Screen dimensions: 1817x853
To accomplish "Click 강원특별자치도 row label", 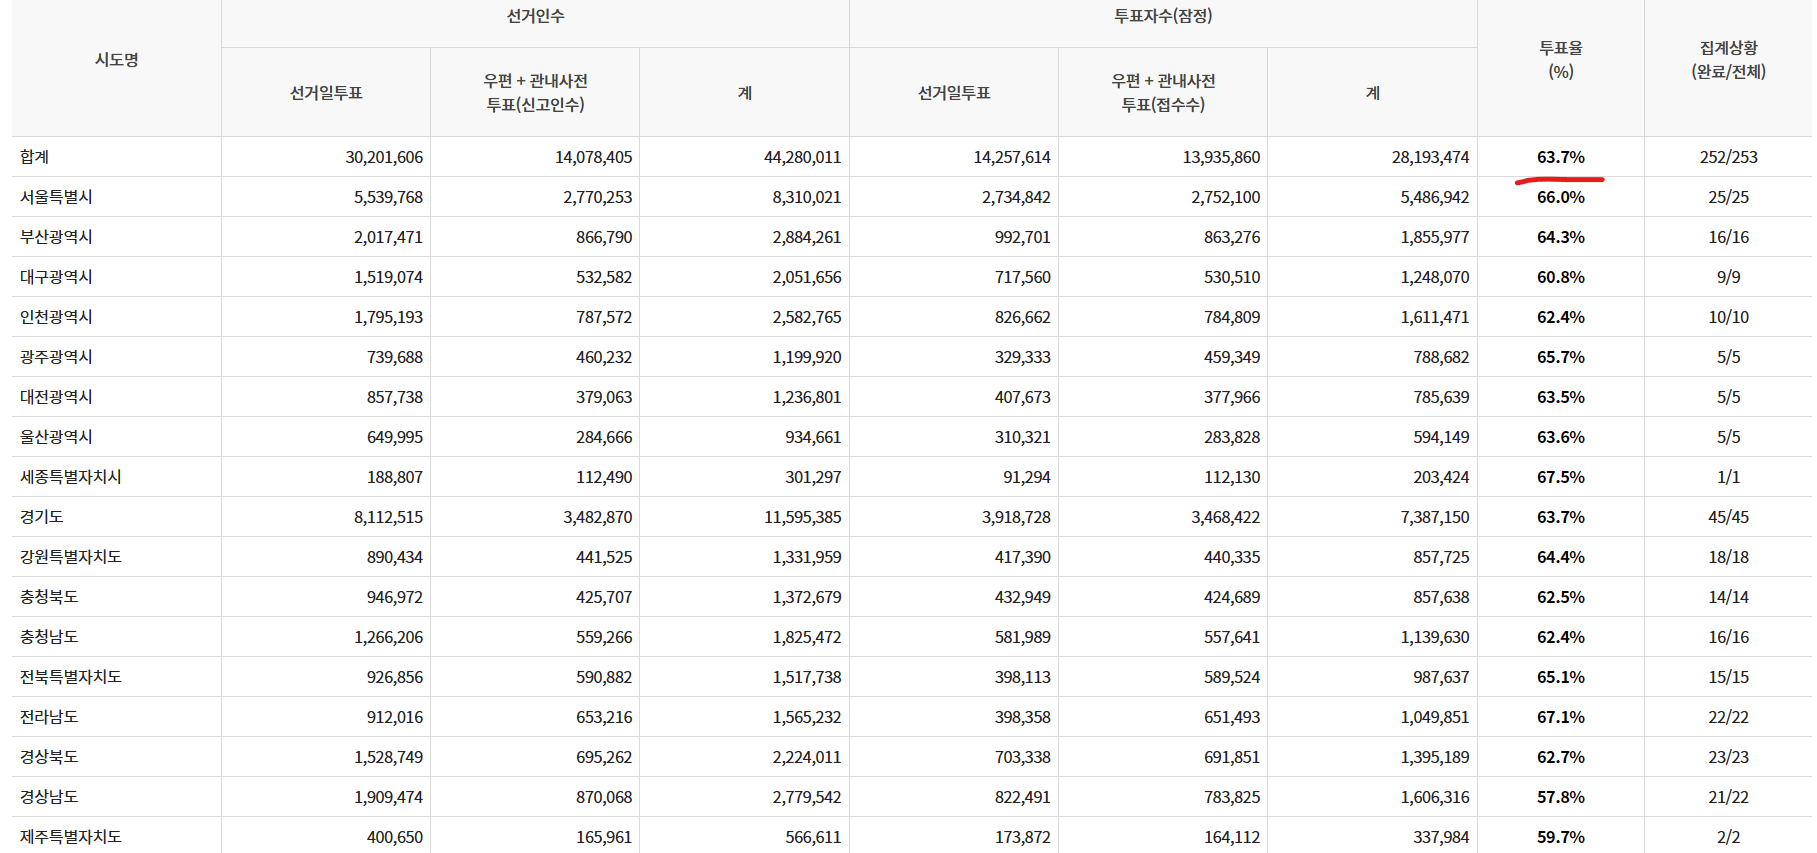I will click(x=71, y=557).
